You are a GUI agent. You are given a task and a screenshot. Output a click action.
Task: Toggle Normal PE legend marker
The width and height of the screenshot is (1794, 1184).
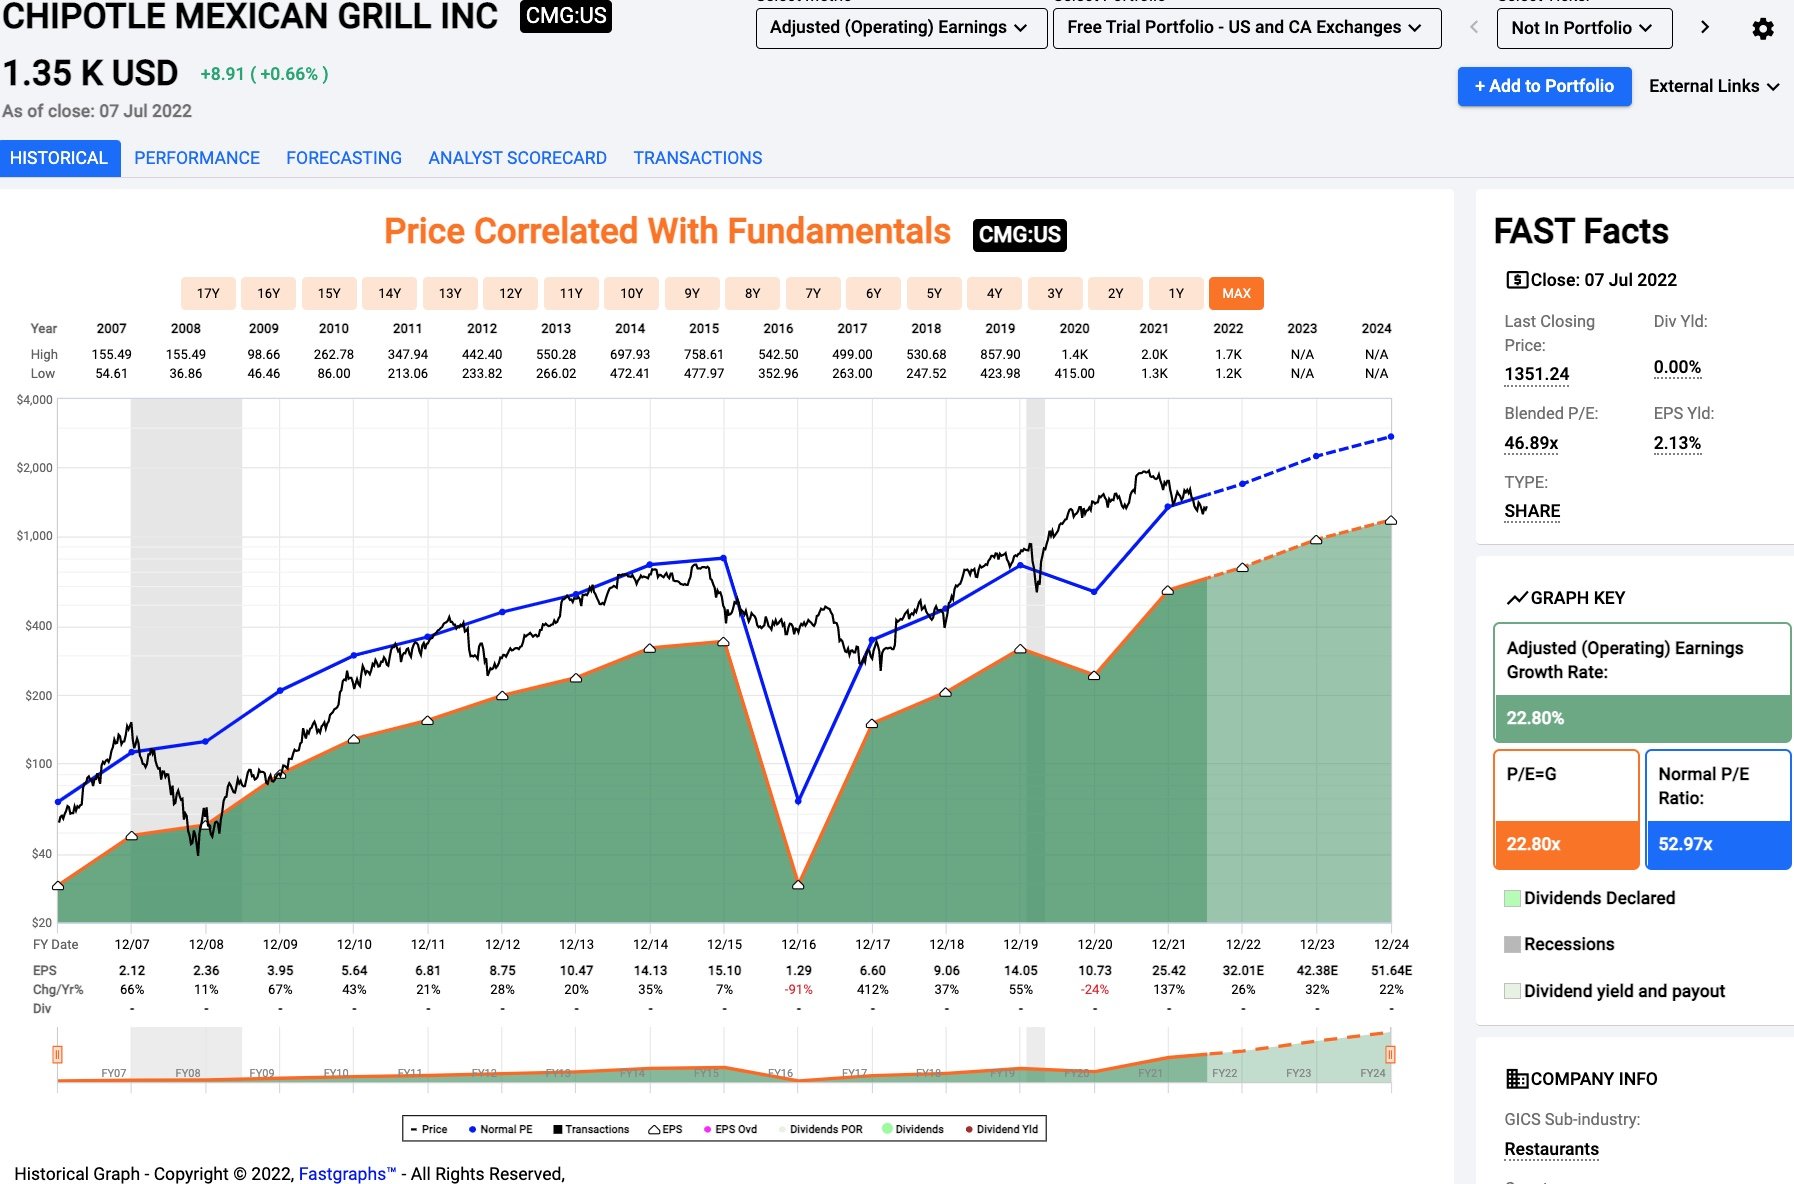(472, 1129)
